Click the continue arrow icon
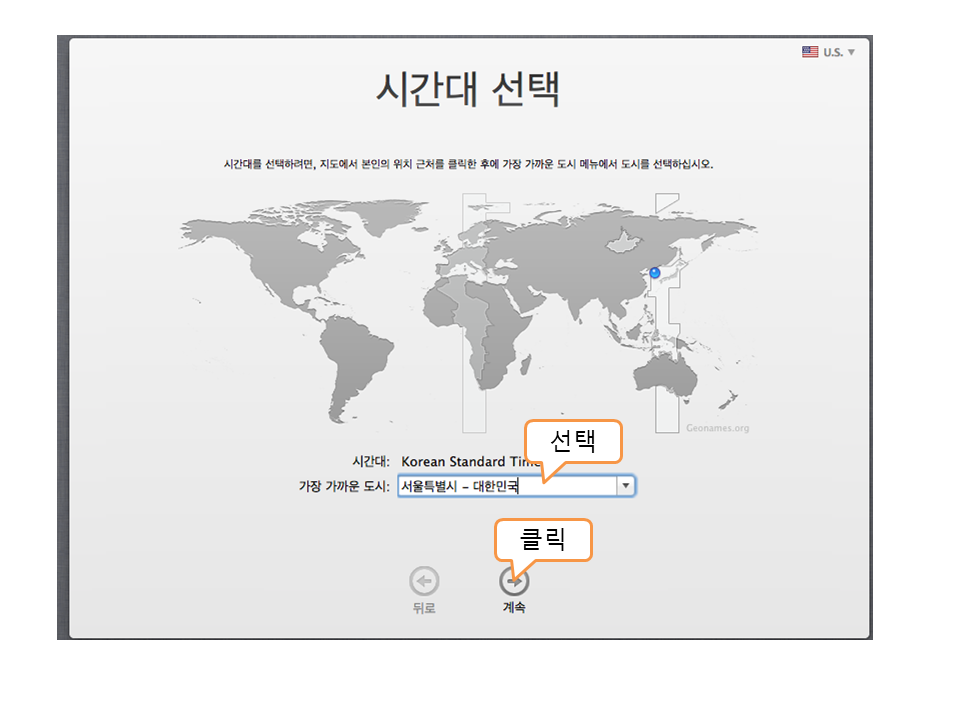This screenshot has width=960, height=720. pos(514,581)
